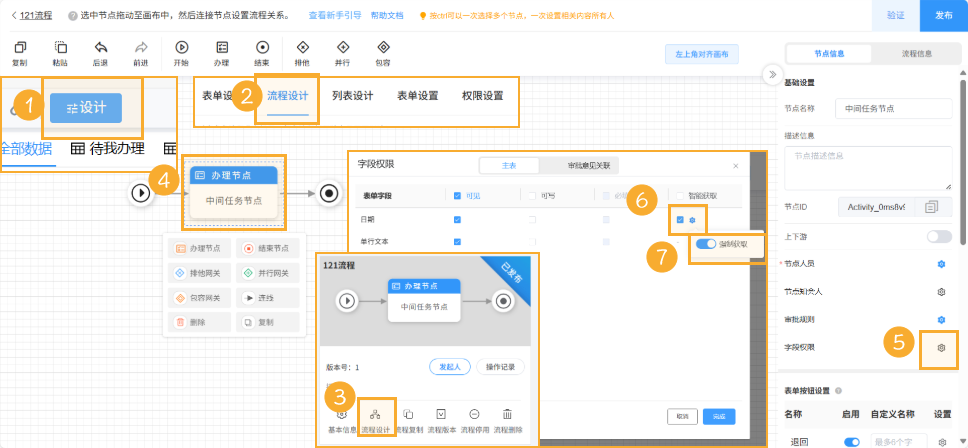This screenshot has height=448, width=968.
Task: Click the end circle on the main canvas
Action: point(329,193)
